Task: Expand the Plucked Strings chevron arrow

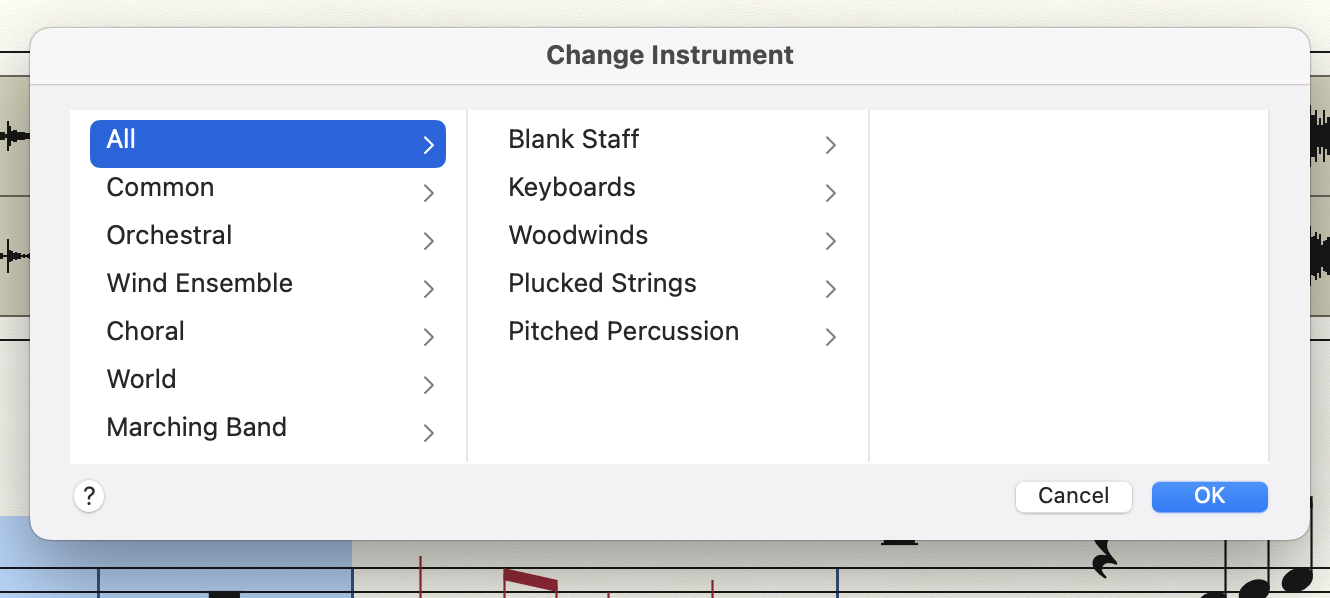Action: 830,289
